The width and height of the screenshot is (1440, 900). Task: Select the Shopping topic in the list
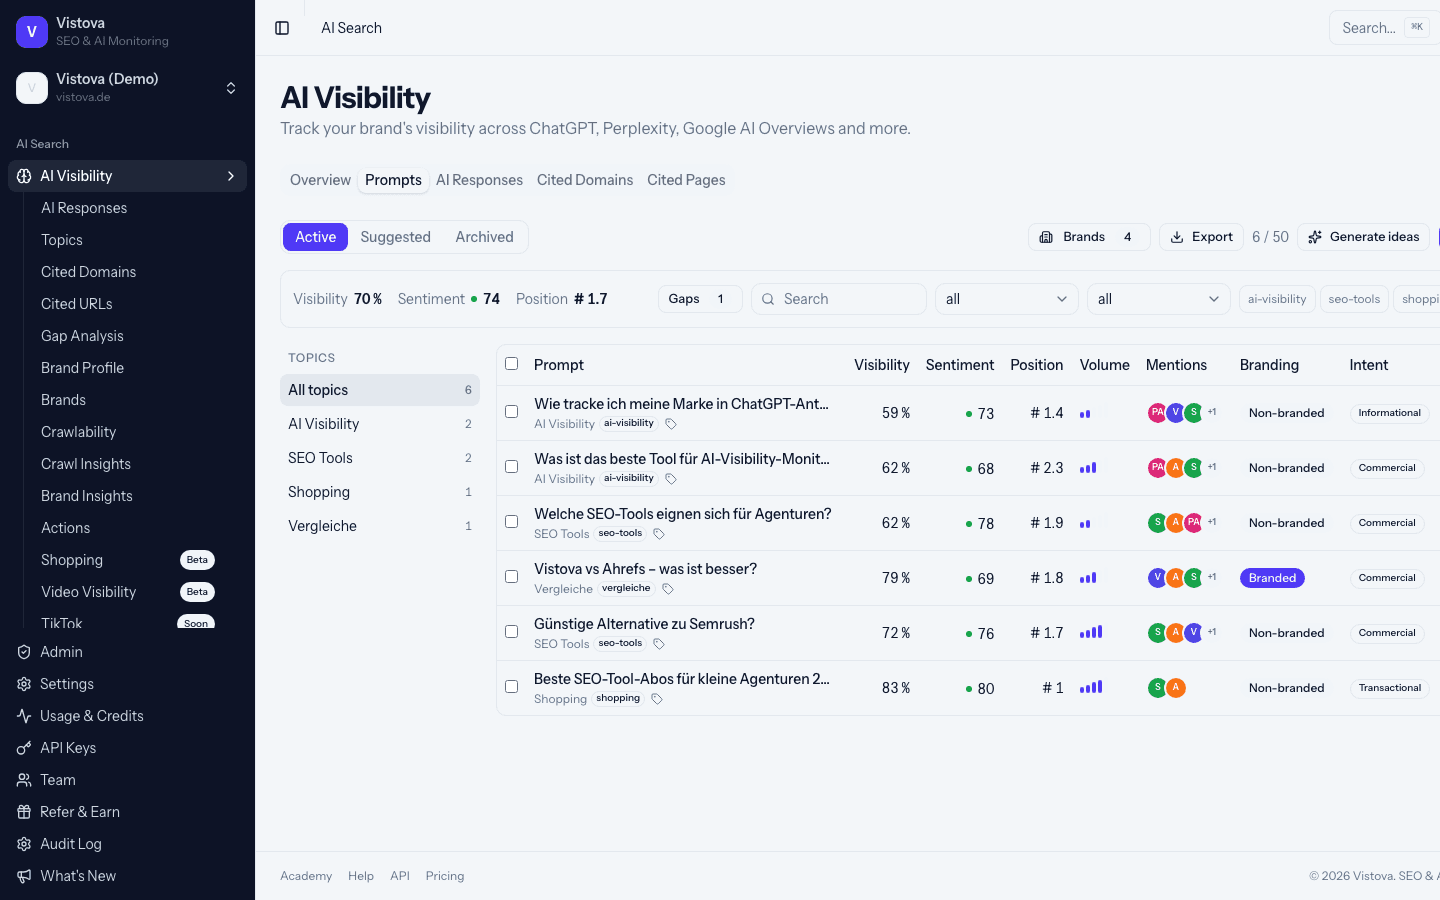[380, 492]
